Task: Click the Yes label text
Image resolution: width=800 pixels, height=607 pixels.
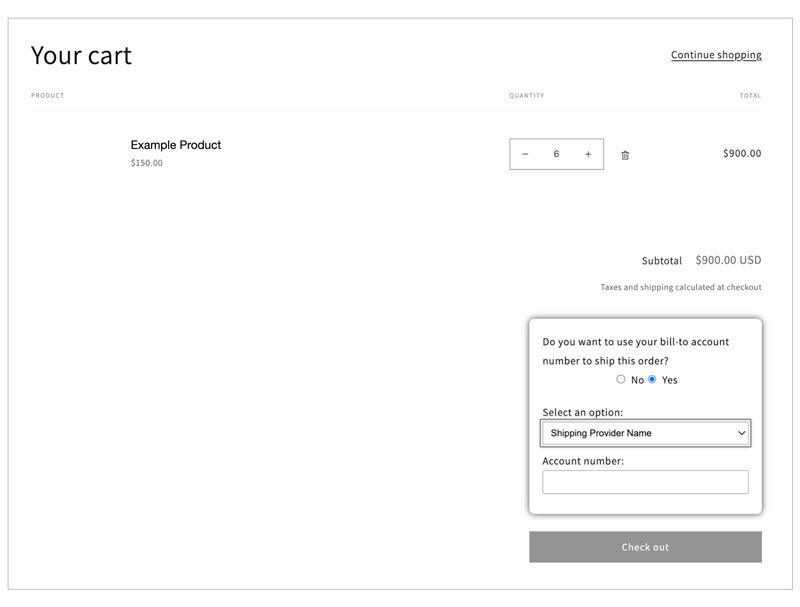Action: coord(669,380)
